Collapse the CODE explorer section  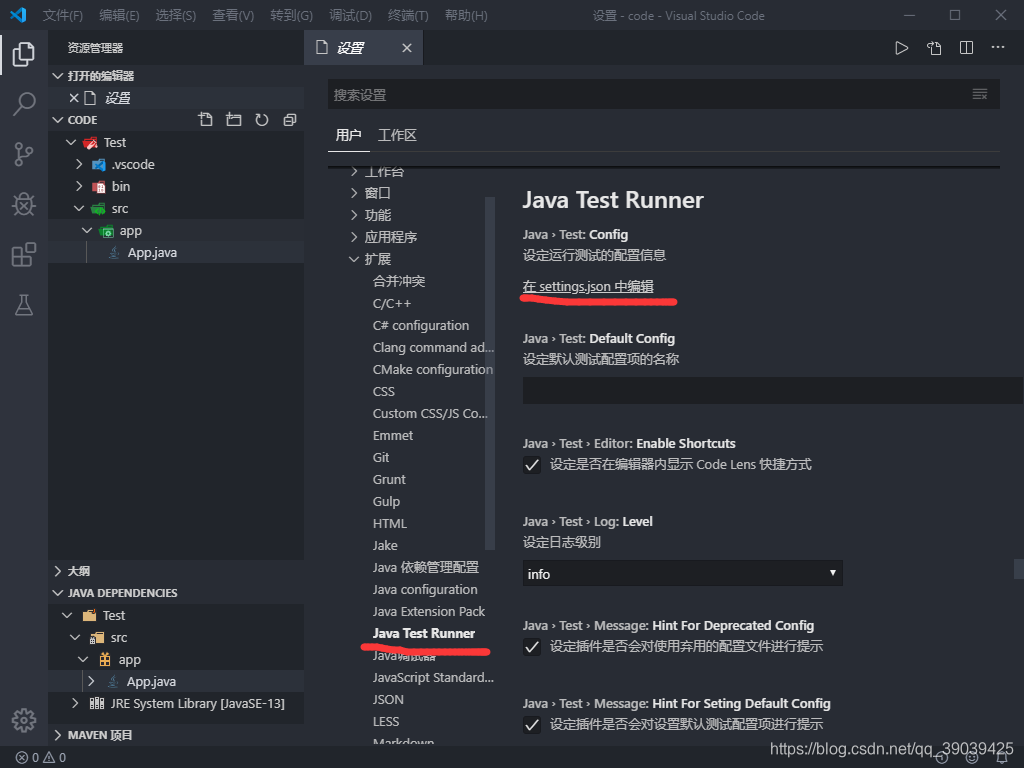click(x=57, y=120)
